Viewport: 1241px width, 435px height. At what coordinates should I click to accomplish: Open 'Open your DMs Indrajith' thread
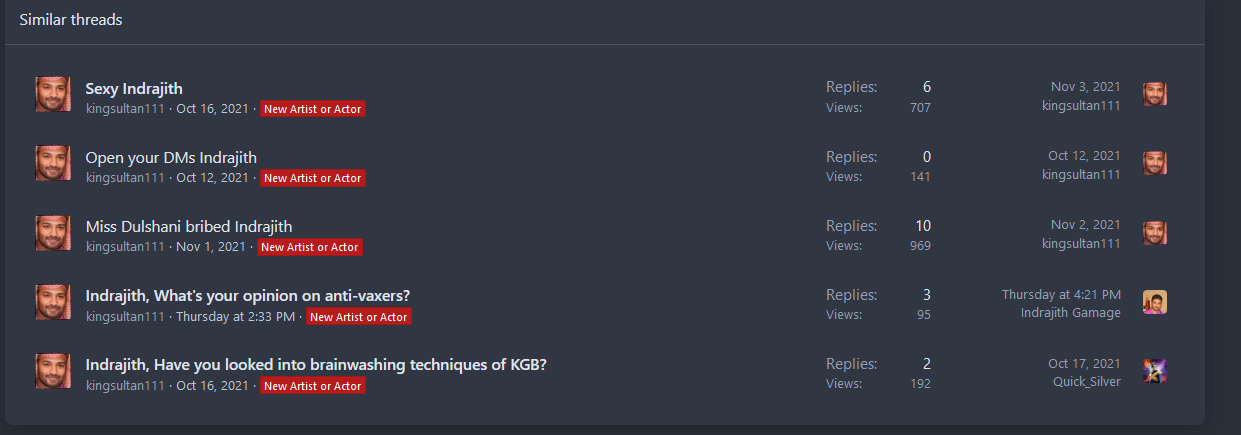171,157
